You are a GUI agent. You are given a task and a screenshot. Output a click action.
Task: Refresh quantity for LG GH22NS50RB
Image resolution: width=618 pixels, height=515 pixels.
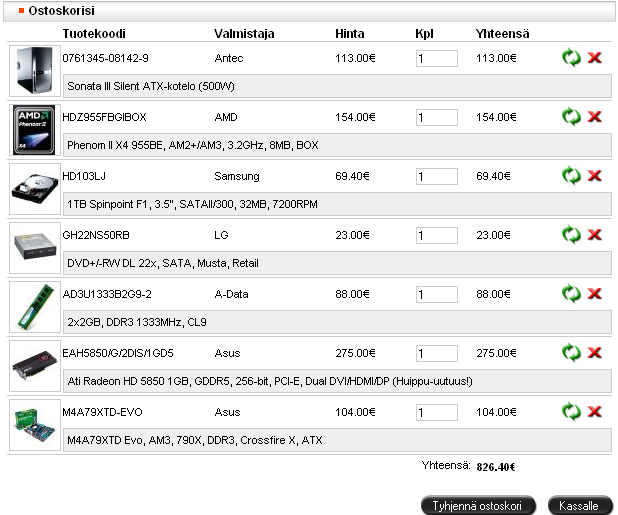click(x=571, y=235)
